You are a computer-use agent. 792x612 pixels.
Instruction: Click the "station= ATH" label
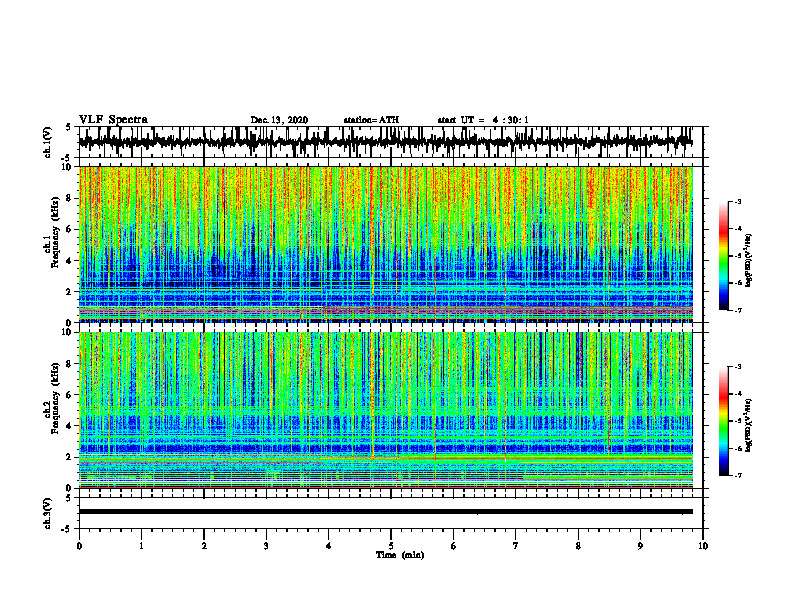pyautogui.click(x=371, y=120)
